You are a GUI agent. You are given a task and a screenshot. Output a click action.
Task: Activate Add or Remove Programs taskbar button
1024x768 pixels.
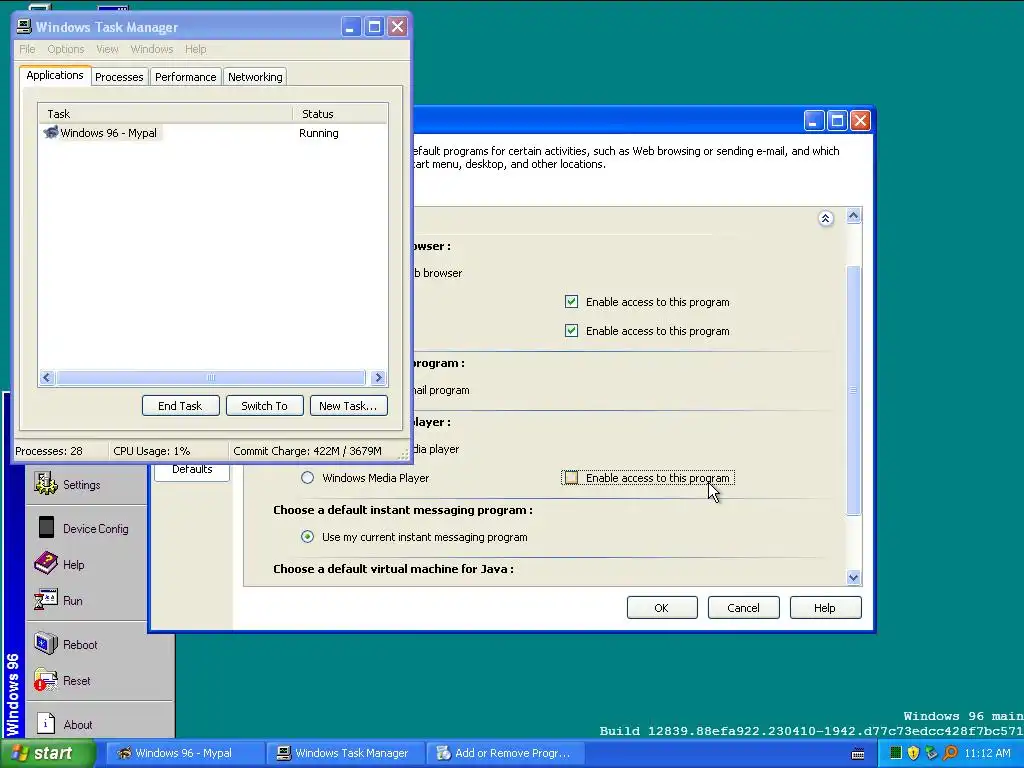(x=505, y=753)
